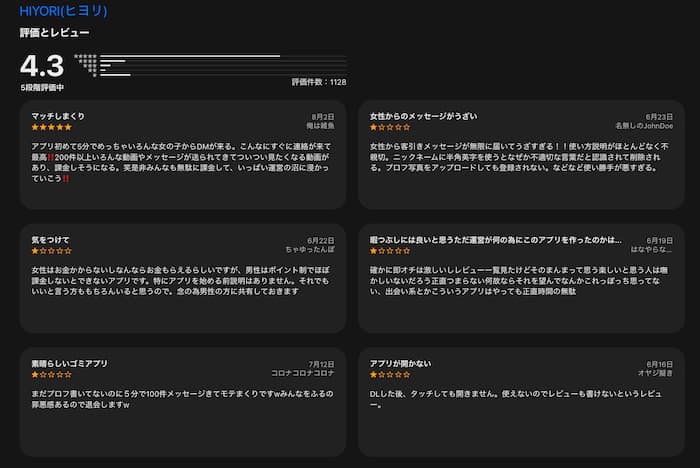Click the one-star rating of 女性からのメッセージがうざい review
The height and width of the screenshot is (468, 700).
390,128
